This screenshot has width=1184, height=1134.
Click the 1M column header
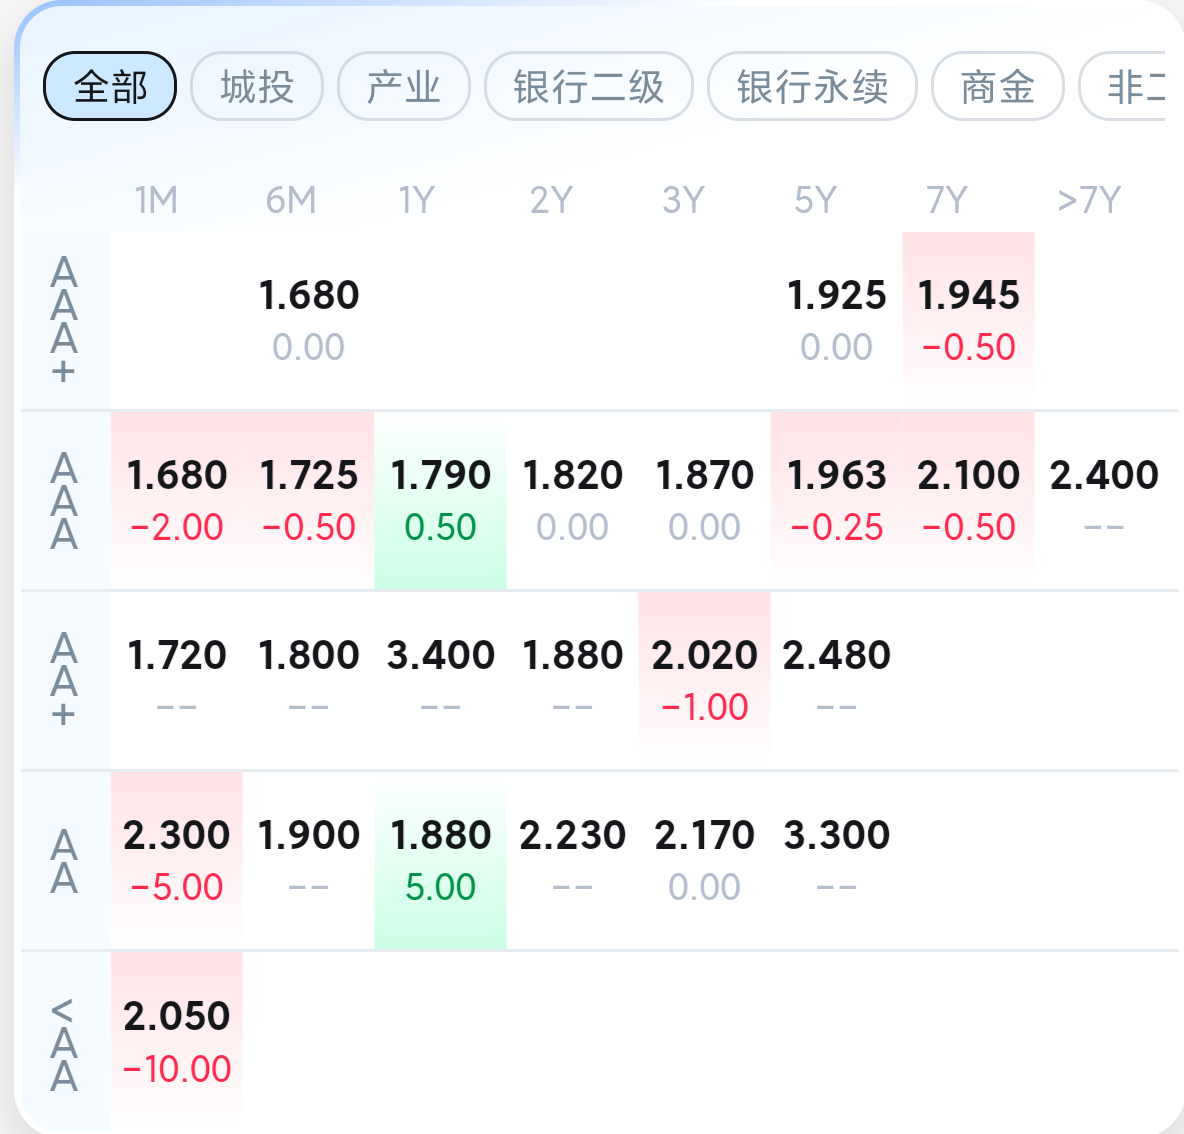[x=156, y=200]
